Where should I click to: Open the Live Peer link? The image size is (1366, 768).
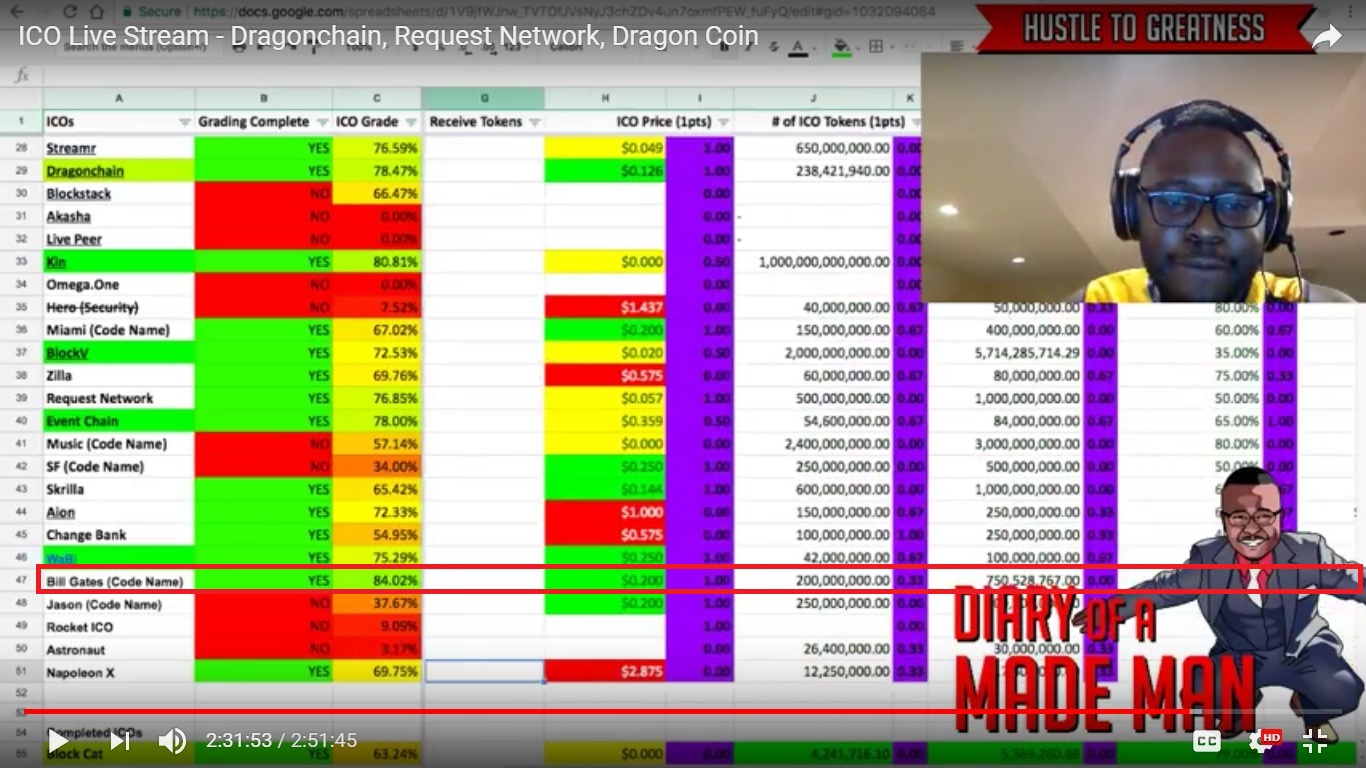[74, 239]
